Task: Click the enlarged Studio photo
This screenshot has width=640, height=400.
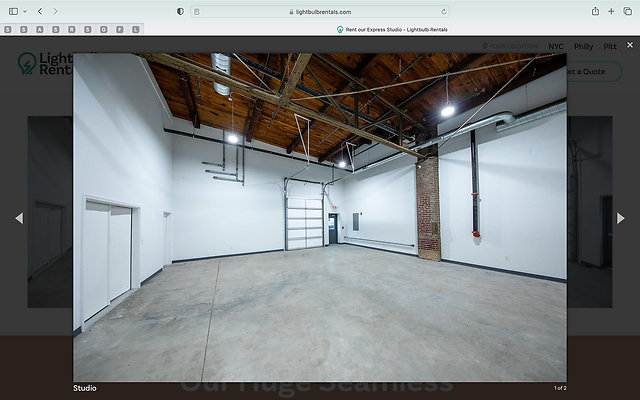Action: tap(320, 217)
